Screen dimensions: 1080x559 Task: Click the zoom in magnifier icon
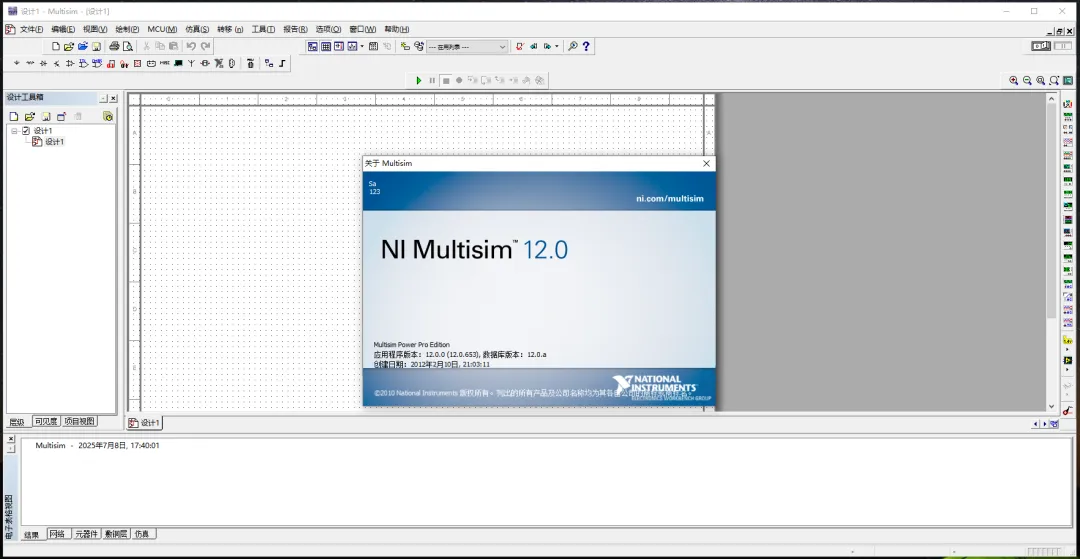(1013, 80)
